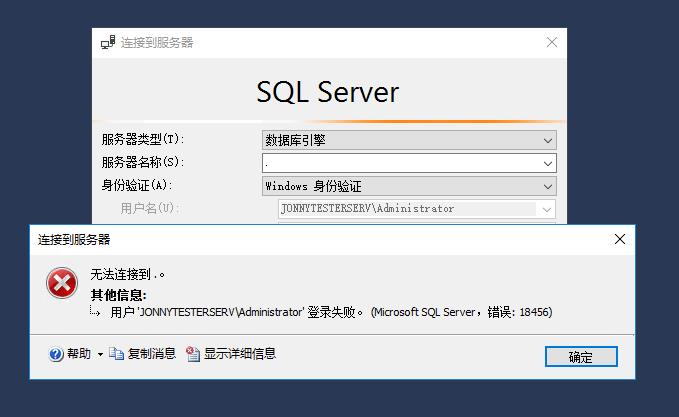Click the 复制消息 text label
Viewport: 679px width, 417px height.
click(x=152, y=354)
